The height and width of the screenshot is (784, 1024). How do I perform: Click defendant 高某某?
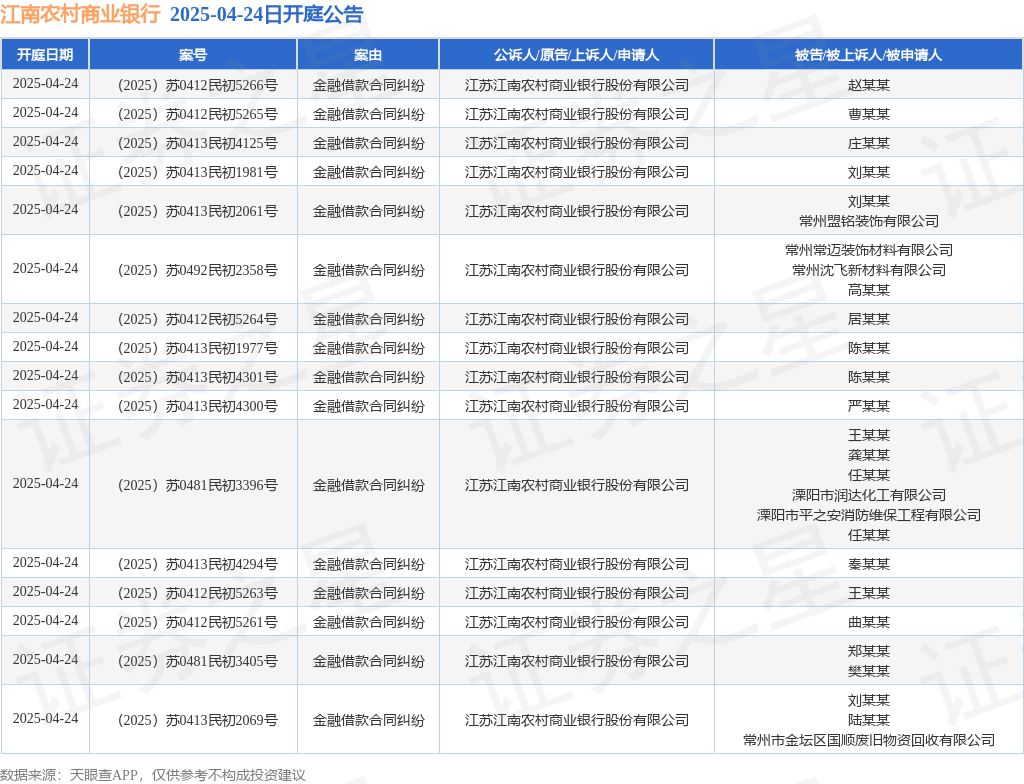pyautogui.click(x=869, y=290)
